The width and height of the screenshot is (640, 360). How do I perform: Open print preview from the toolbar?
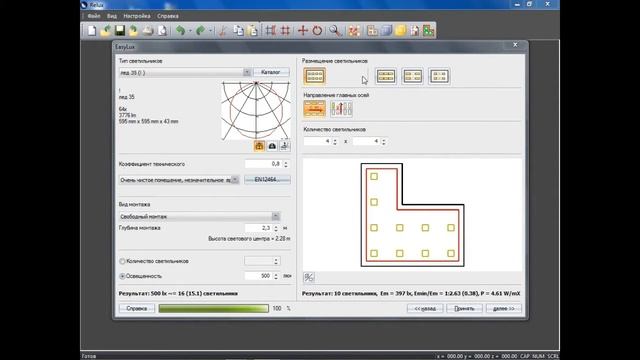(x=162, y=31)
